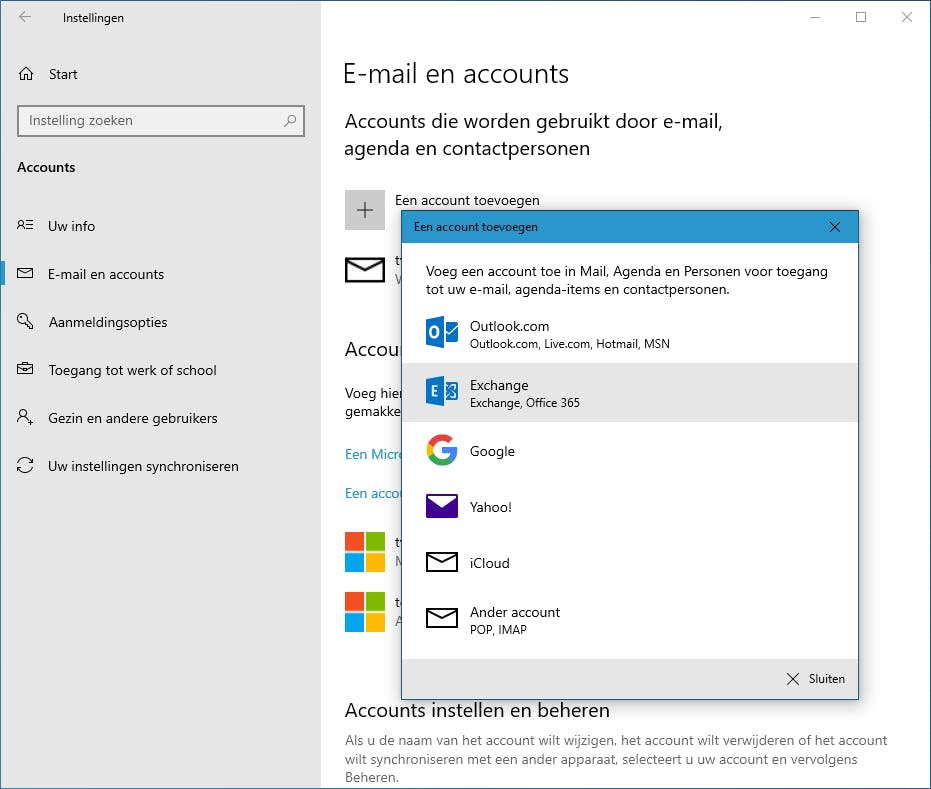This screenshot has width=931, height=789.
Task: Click in the Instelling zoeken field
Action: [x=150, y=121]
